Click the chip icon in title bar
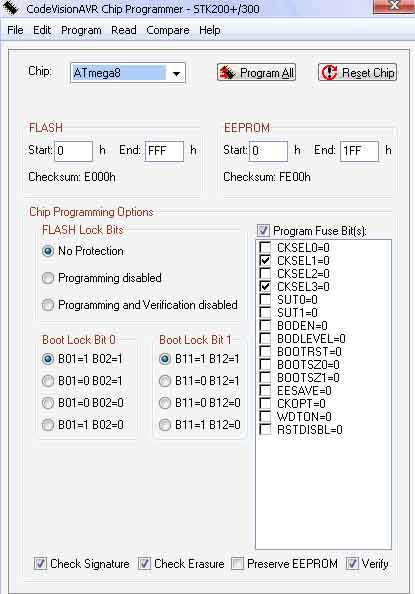This screenshot has width=415, height=594. [11, 7]
